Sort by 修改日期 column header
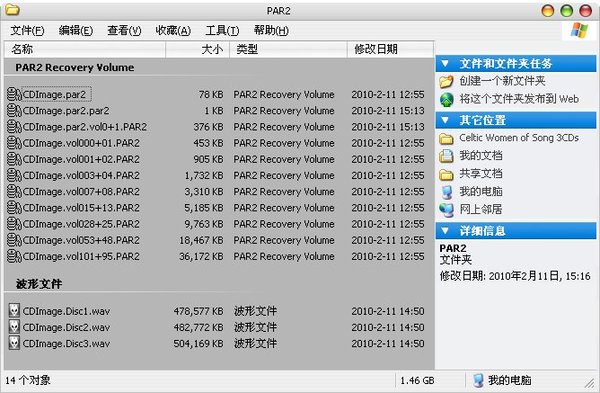600x393 pixels. [390, 49]
